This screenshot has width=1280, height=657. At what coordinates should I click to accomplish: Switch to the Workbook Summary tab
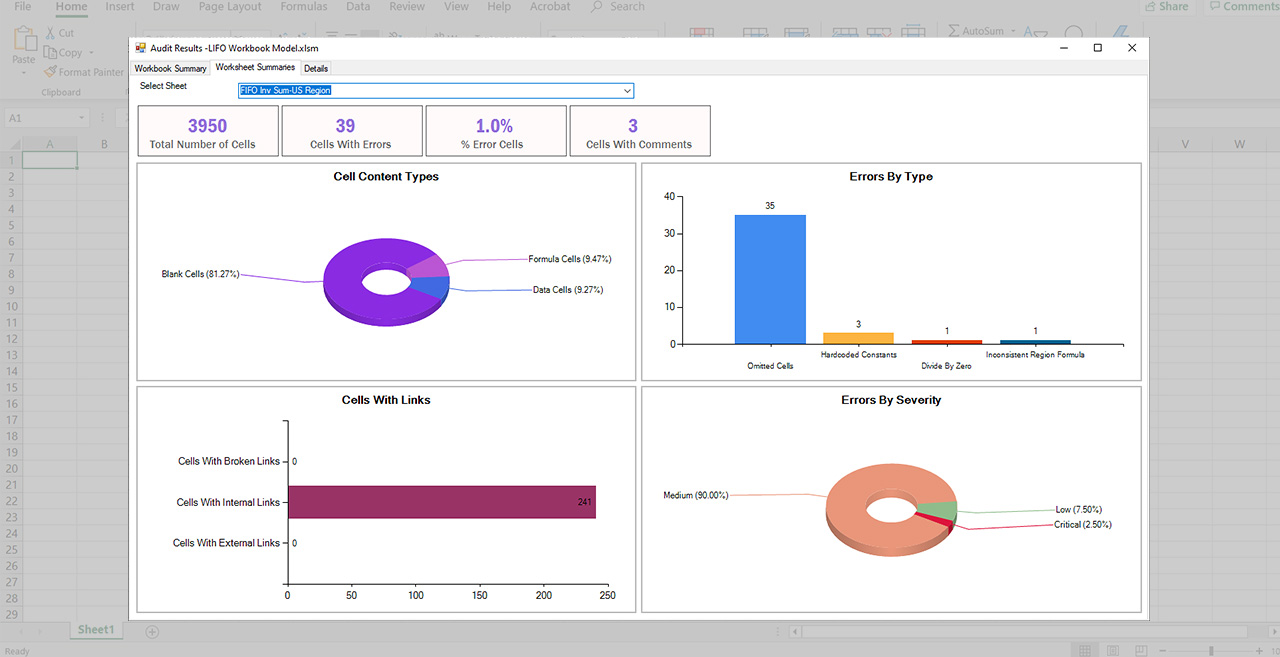tap(171, 69)
